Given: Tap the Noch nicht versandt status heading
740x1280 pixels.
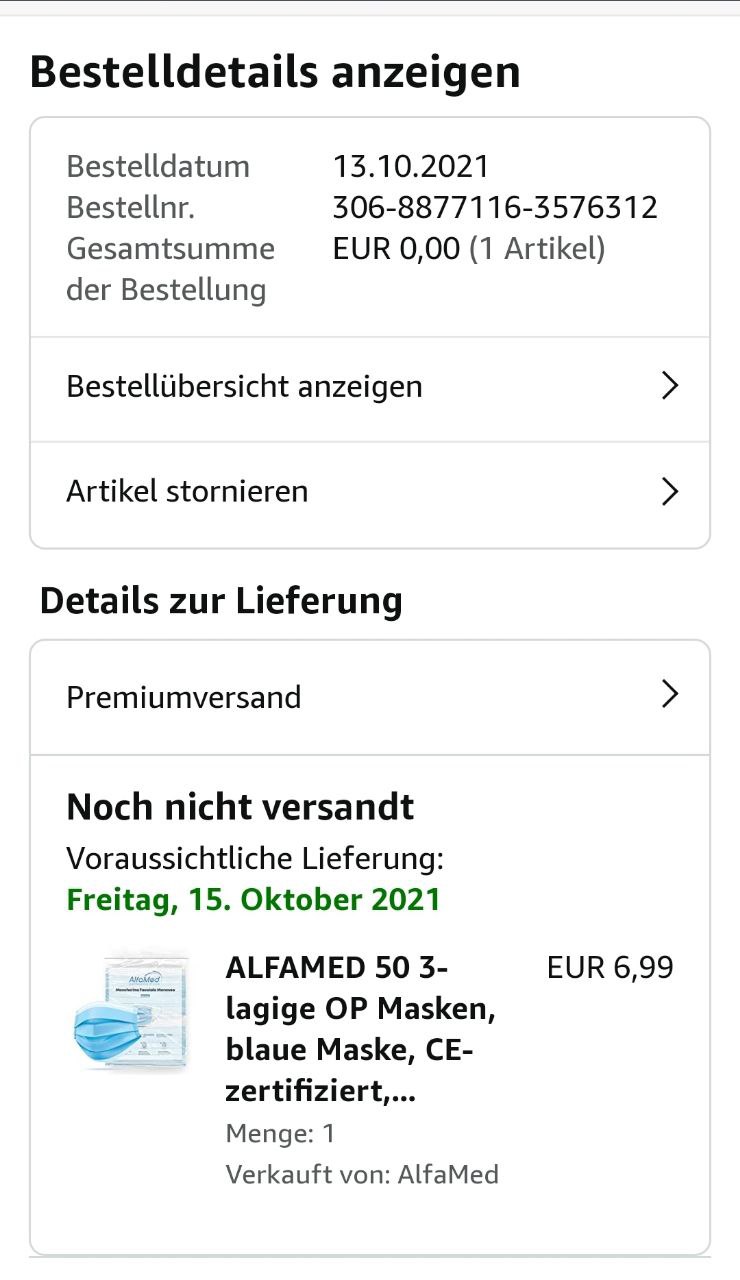Looking at the screenshot, I should (240, 807).
